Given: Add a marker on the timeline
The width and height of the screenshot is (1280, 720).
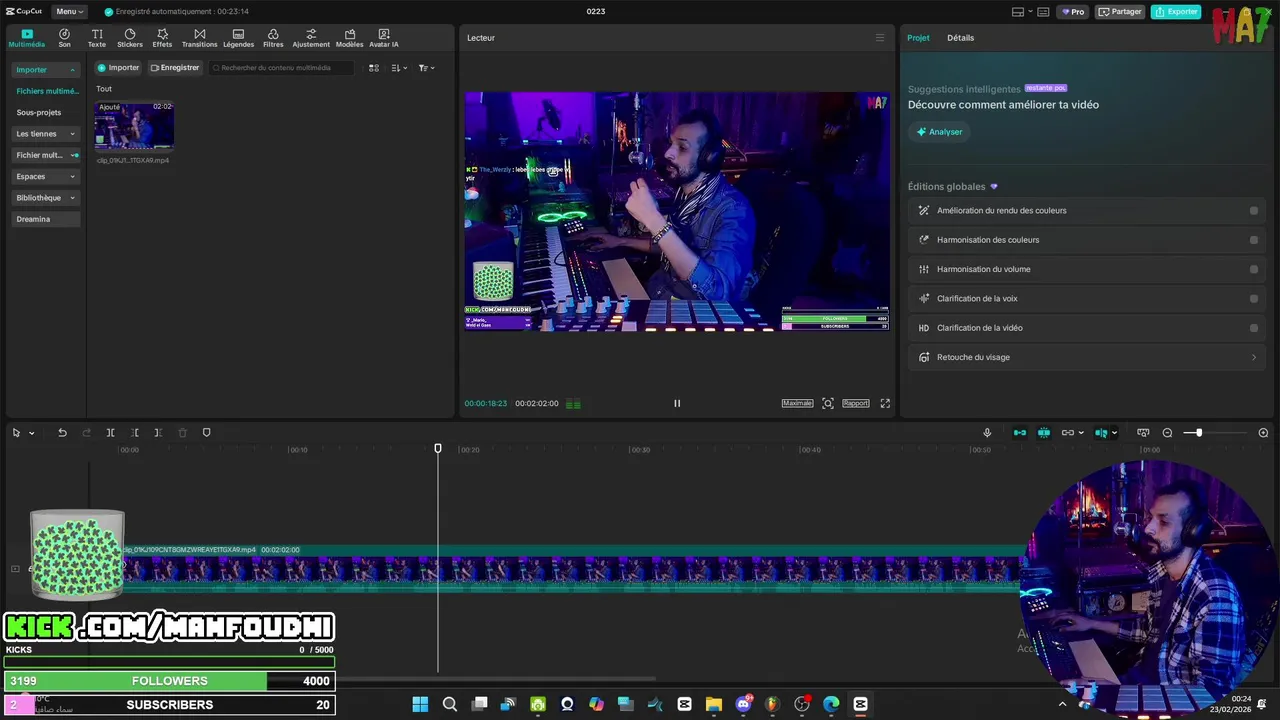Looking at the screenshot, I should click(207, 432).
